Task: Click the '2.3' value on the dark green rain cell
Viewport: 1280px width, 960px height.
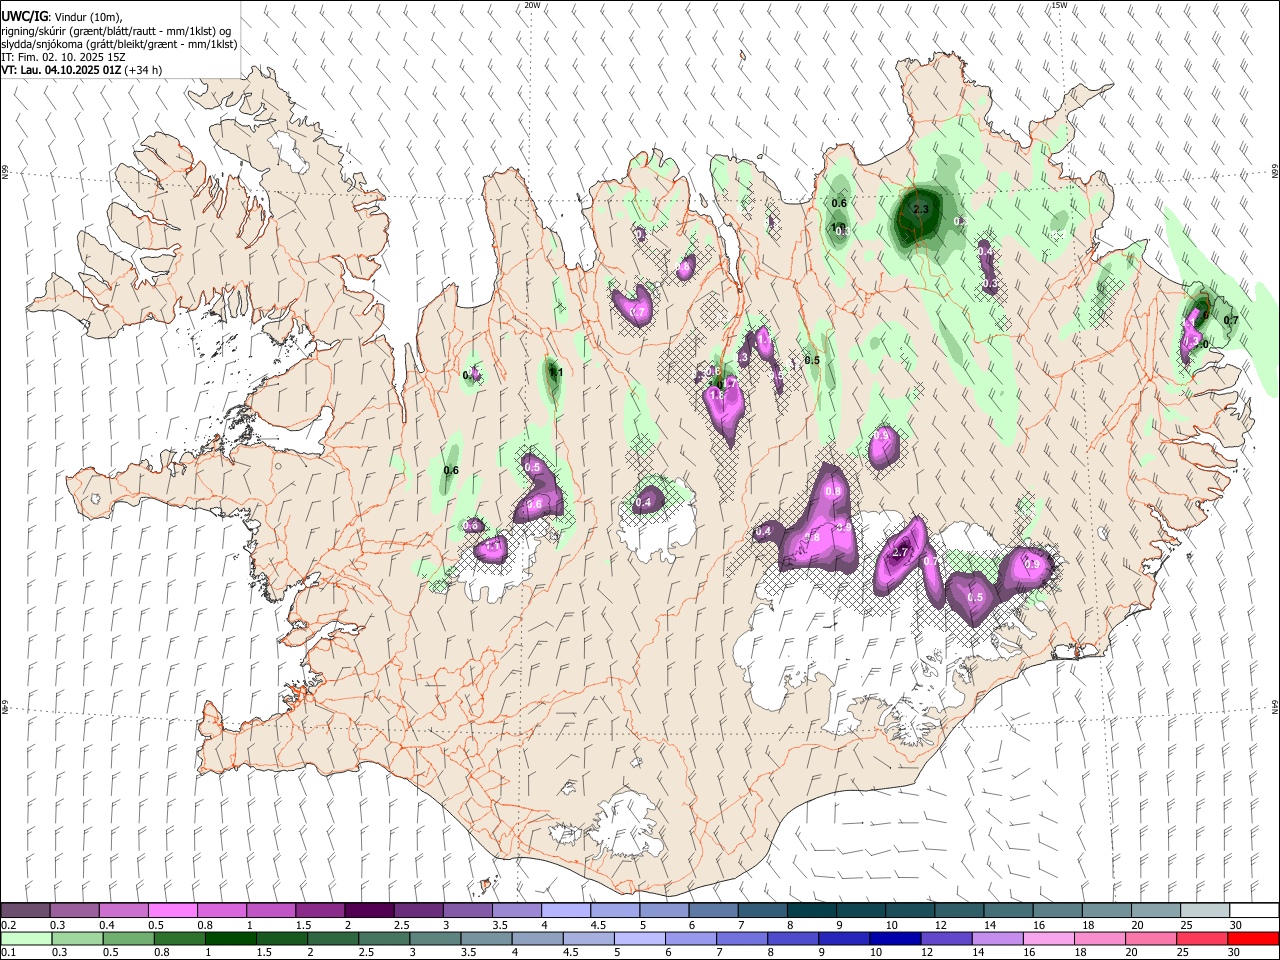Action: coord(921,209)
